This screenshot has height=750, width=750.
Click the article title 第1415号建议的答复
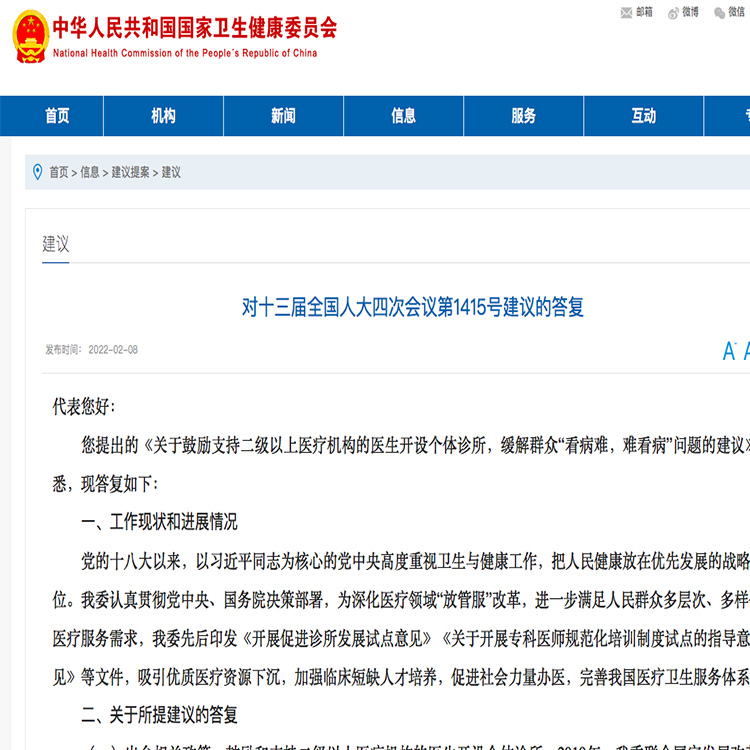tap(412, 307)
